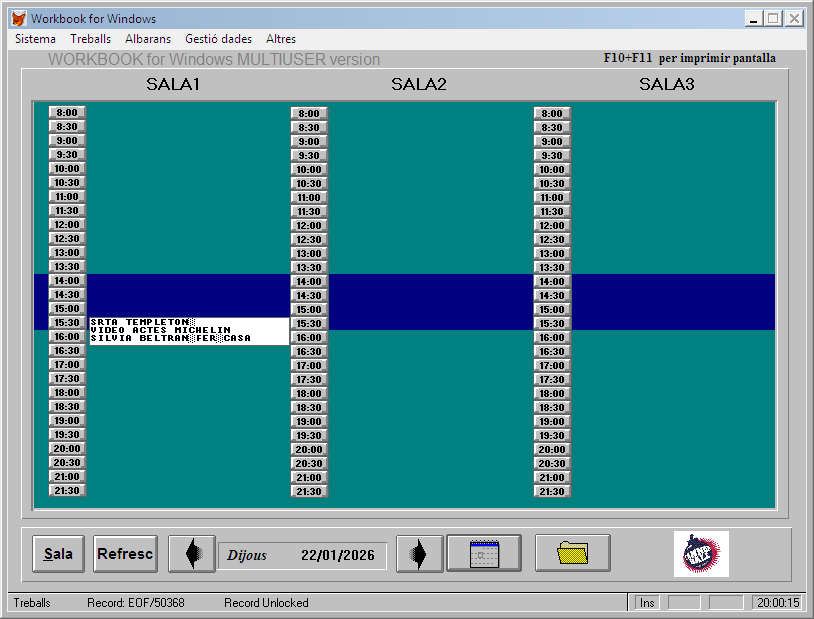Select the 18:00 slot in SALA2
Image resolution: width=814 pixels, height=619 pixels.
click(309, 394)
